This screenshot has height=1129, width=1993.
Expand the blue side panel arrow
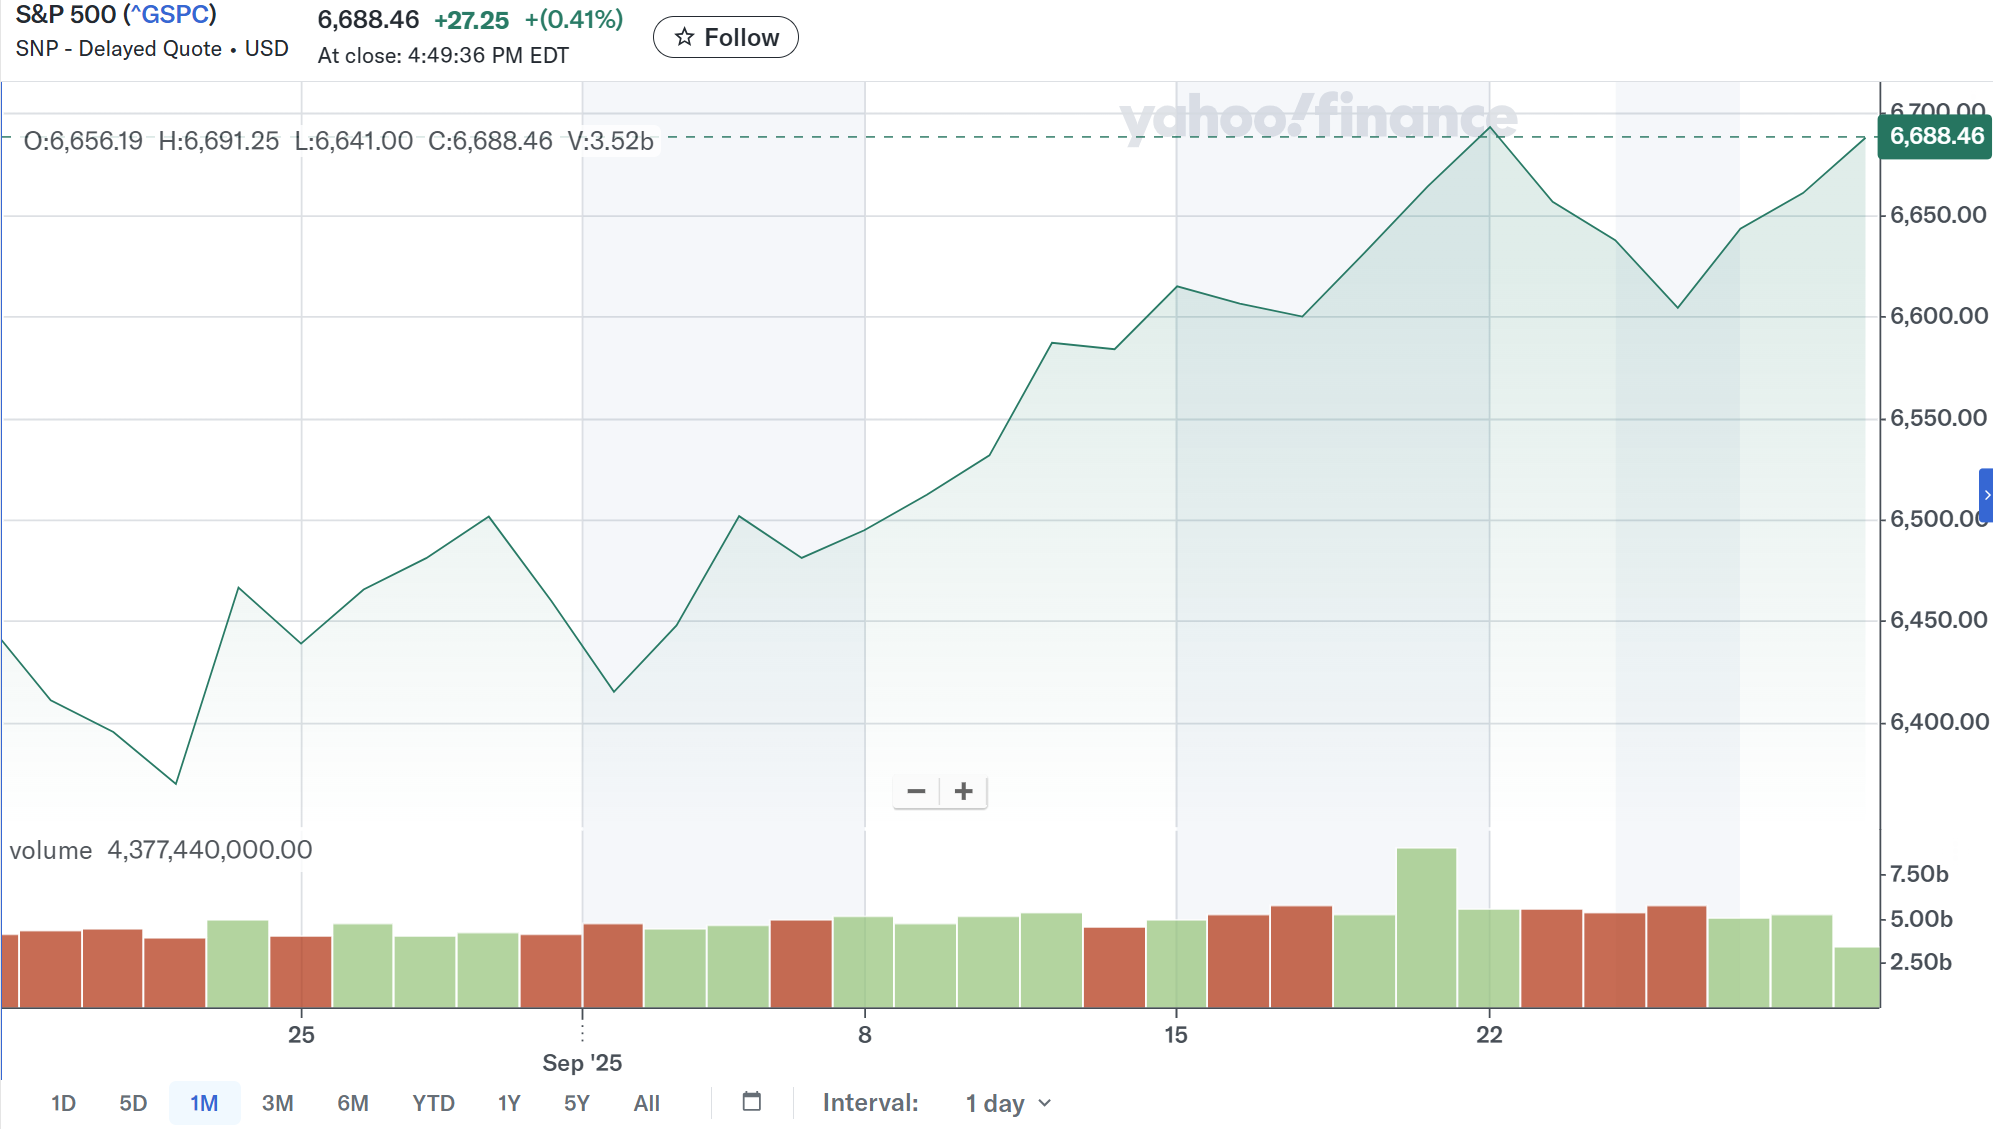coord(1986,495)
